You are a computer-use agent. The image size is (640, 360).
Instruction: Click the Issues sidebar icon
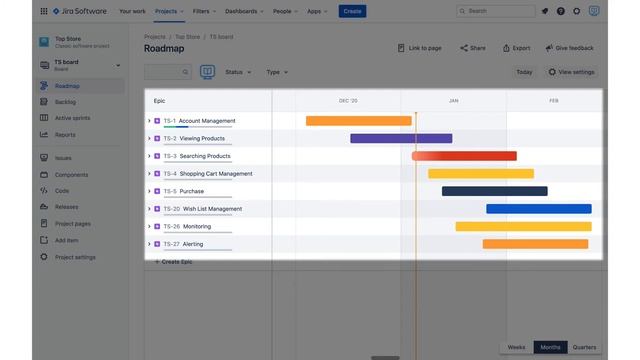click(44, 158)
